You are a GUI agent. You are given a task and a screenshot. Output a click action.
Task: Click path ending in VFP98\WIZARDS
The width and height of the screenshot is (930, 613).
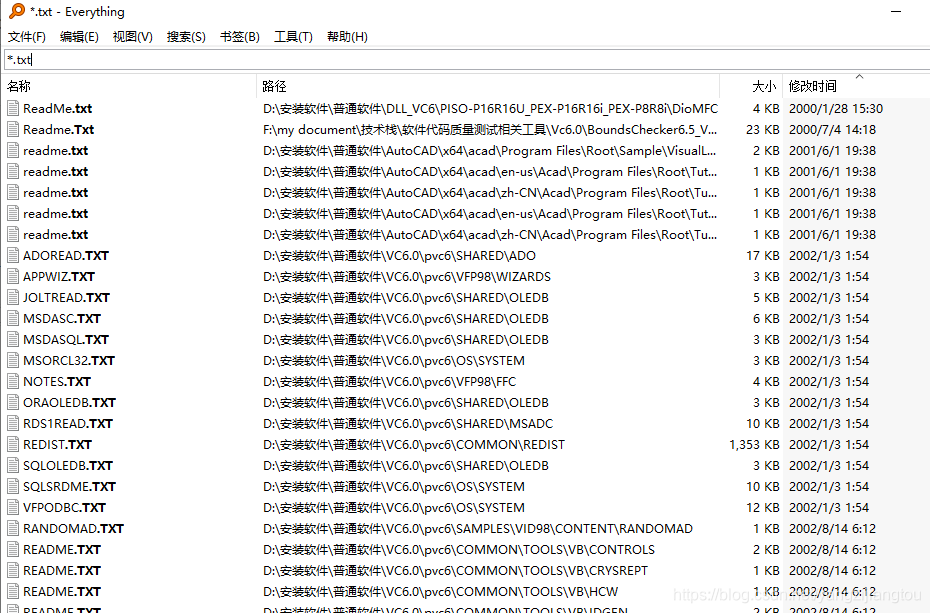(x=407, y=276)
